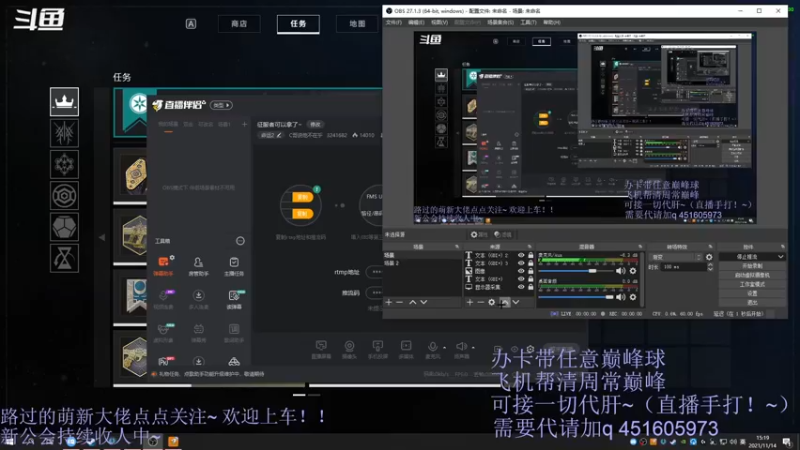Image resolution: width=800 pixels, height=450 pixels.
Task: Open 桌面音频 audio settings gear in OBS mixer
Action: [633, 297]
